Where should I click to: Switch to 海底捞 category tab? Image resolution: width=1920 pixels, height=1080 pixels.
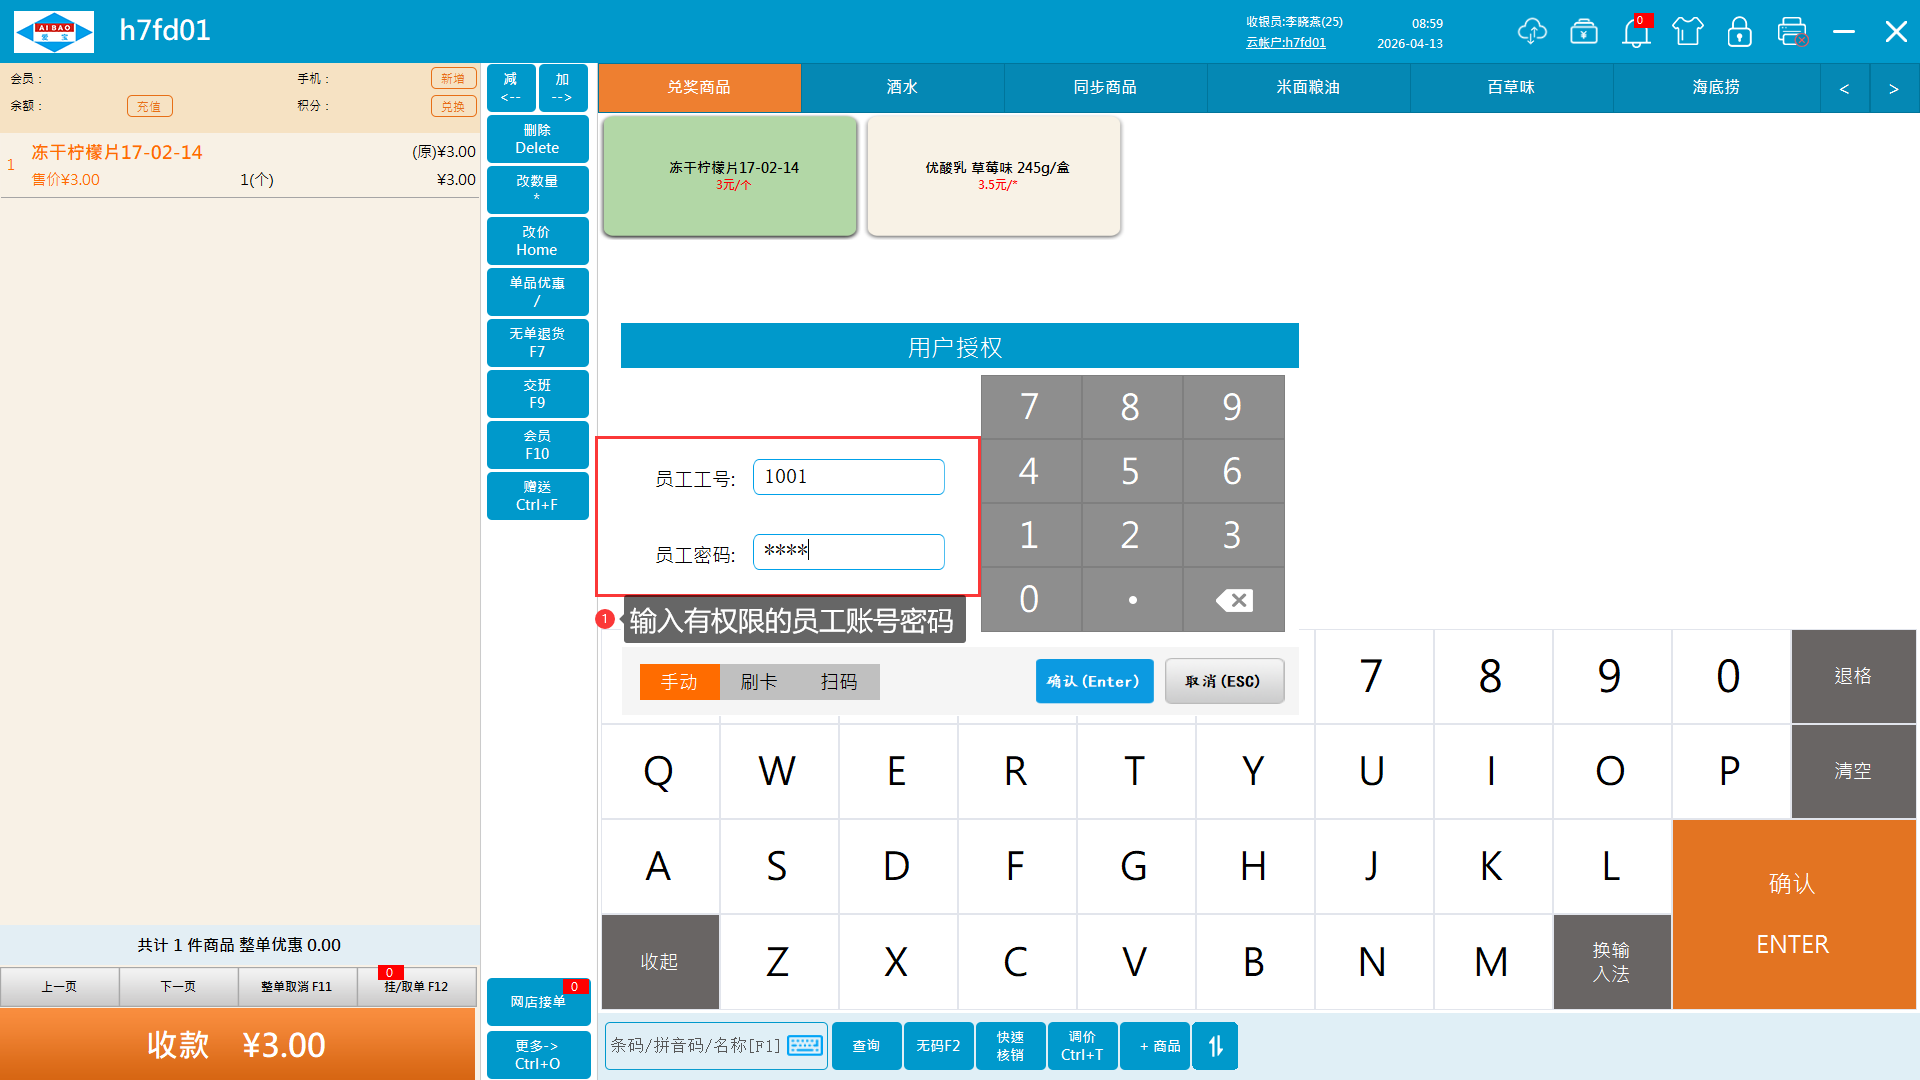pos(1715,88)
